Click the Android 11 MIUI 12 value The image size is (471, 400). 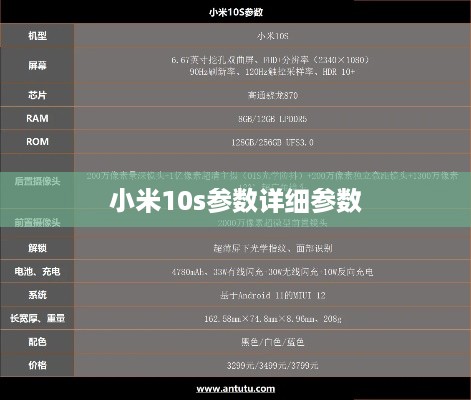pyautogui.click(x=273, y=295)
